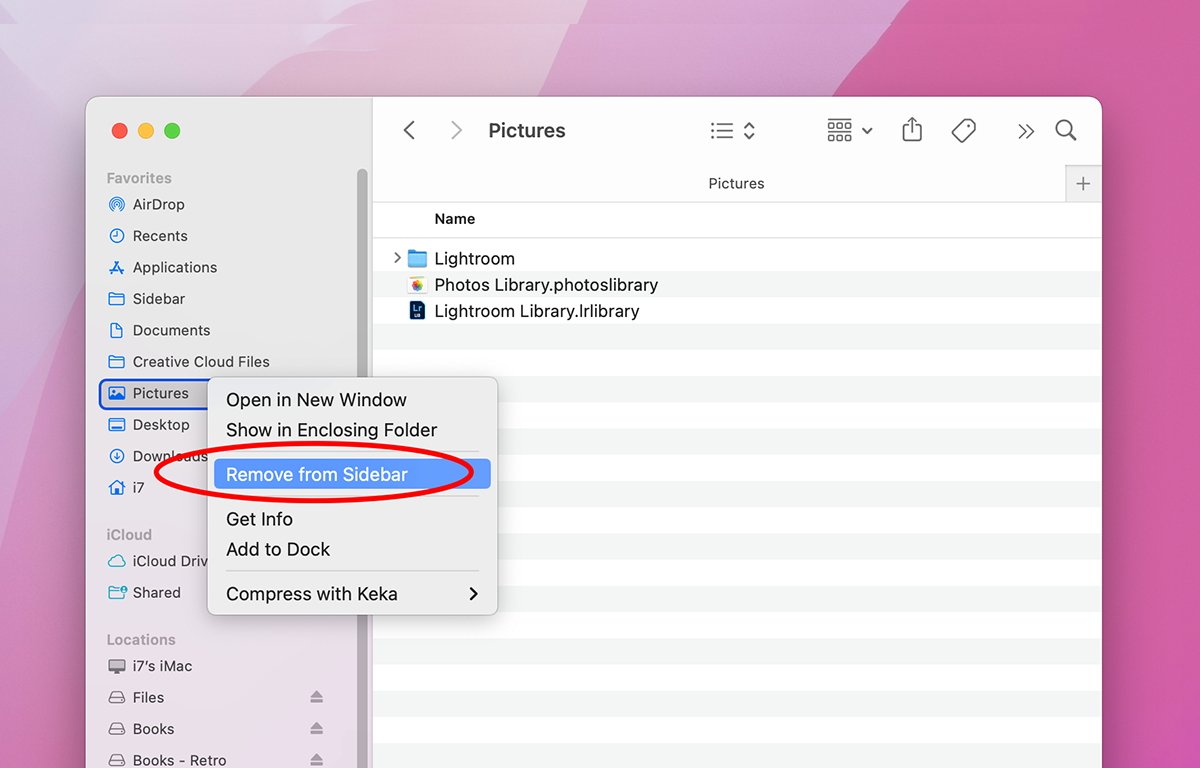
Task: Go back with the left chevron
Action: pos(409,130)
